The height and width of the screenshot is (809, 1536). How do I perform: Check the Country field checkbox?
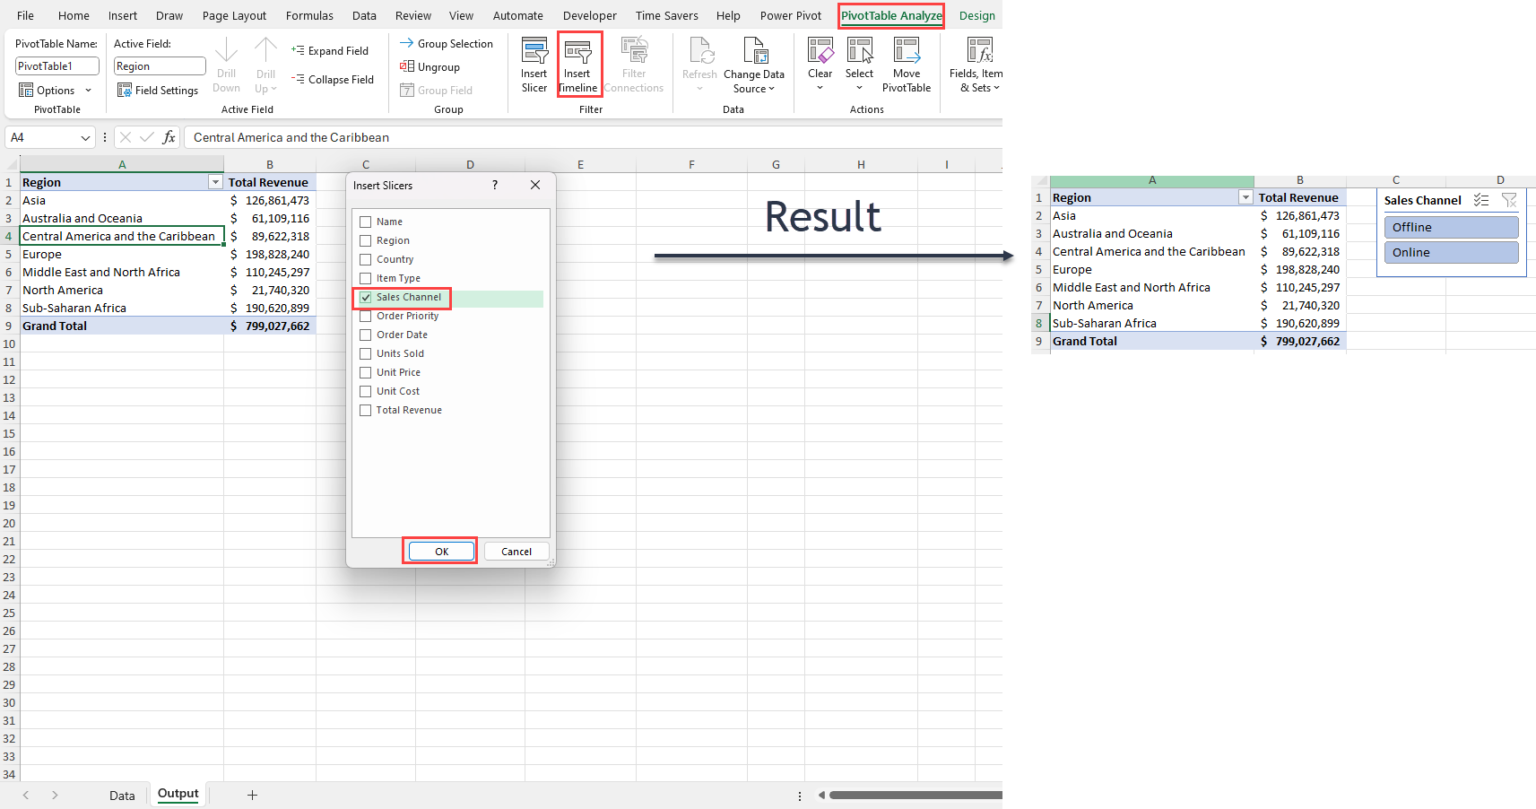pyautogui.click(x=365, y=259)
